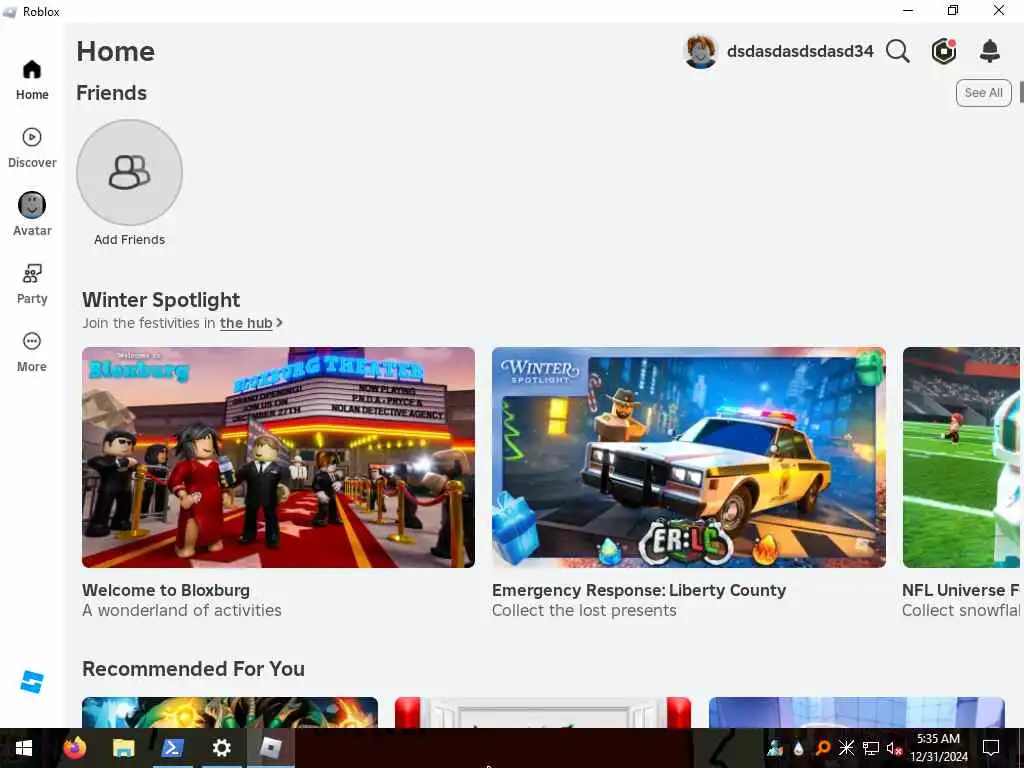Click 'Collect the lost presents' caption
1024x768 pixels.
coord(584,611)
